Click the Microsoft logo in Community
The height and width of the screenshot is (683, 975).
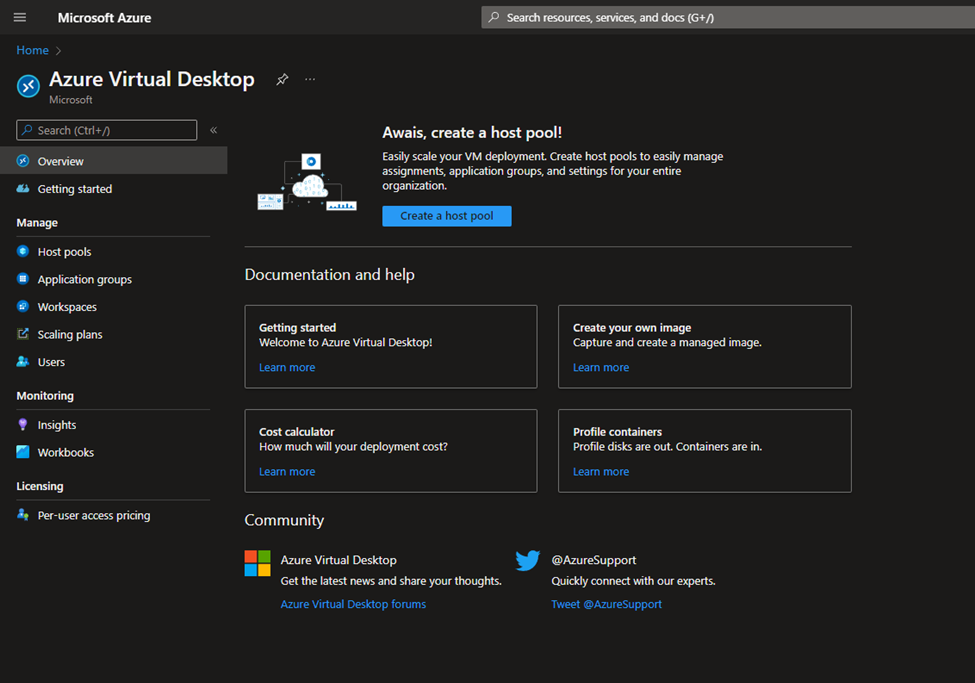click(x=257, y=563)
